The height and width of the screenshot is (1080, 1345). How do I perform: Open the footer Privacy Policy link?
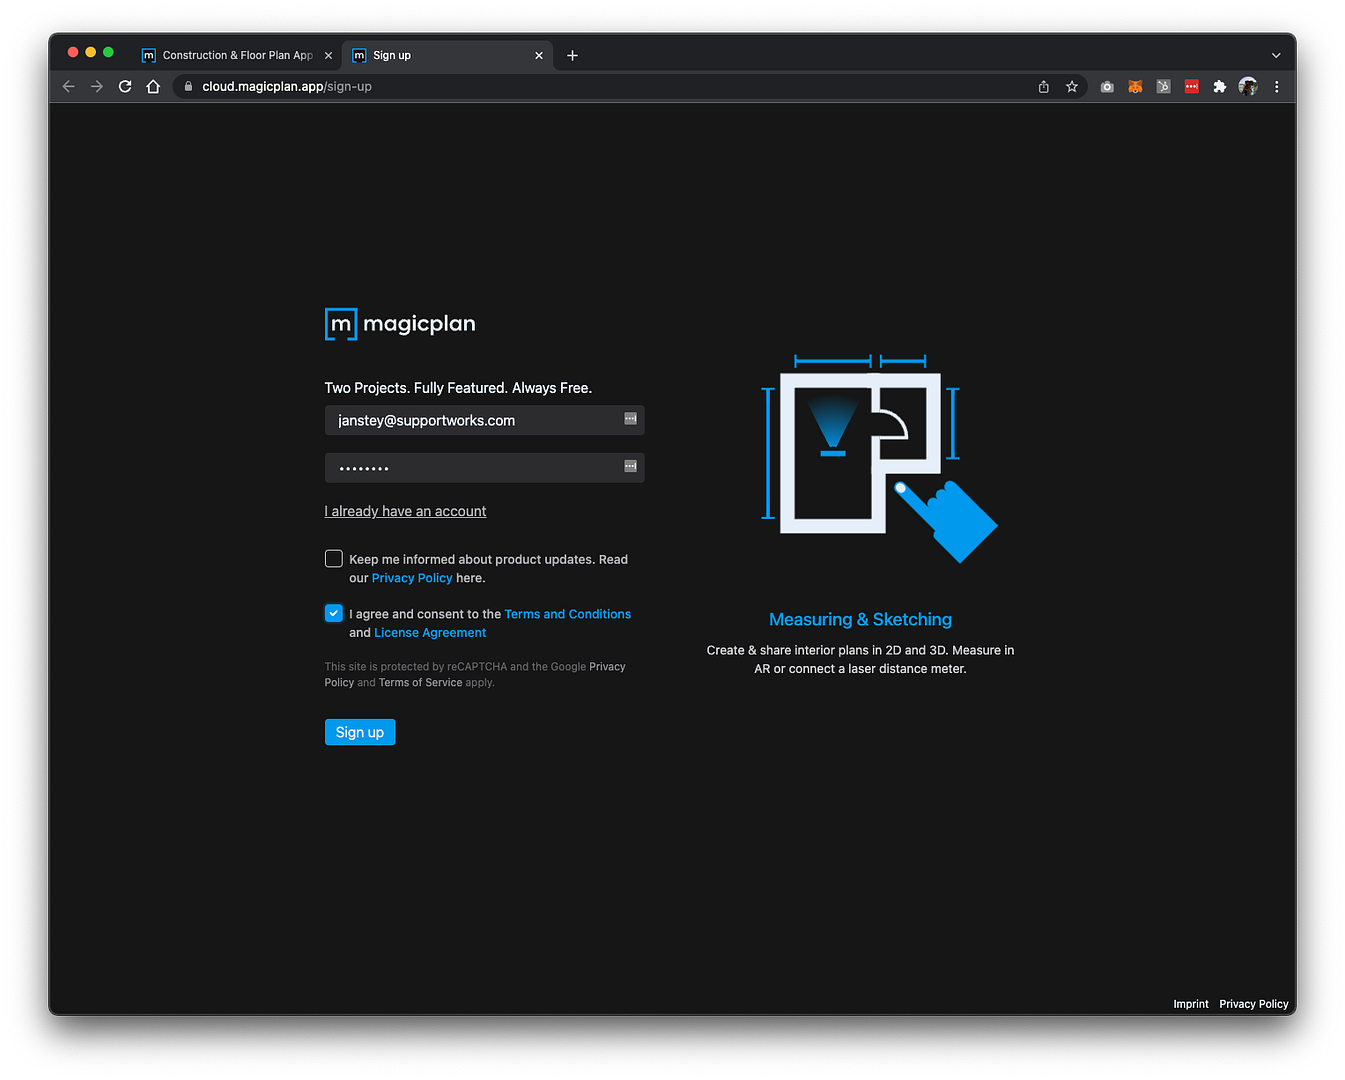[x=1254, y=1004]
